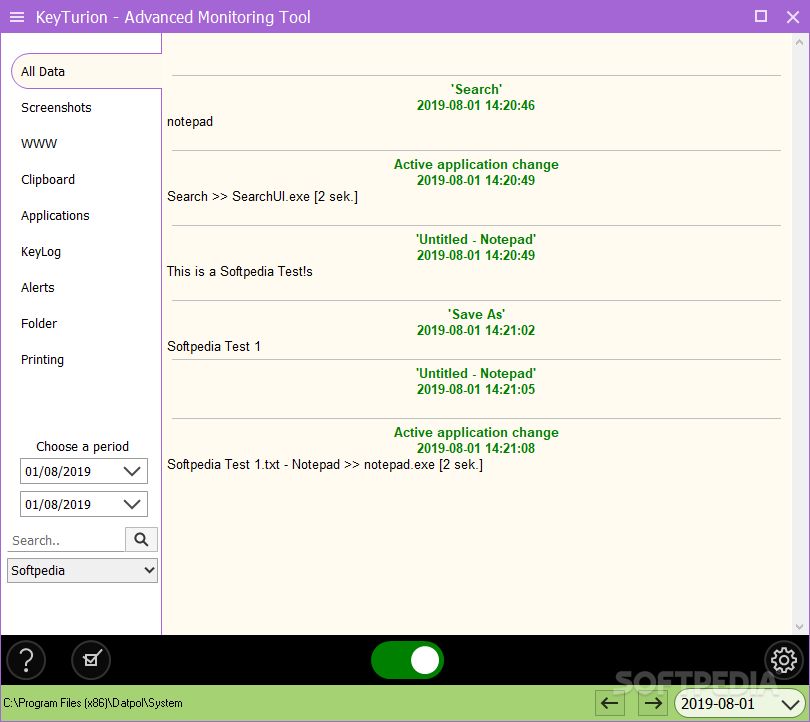Toggle the green monitoring switch
This screenshot has width=810, height=722.
pyautogui.click(x=408, y=660)
